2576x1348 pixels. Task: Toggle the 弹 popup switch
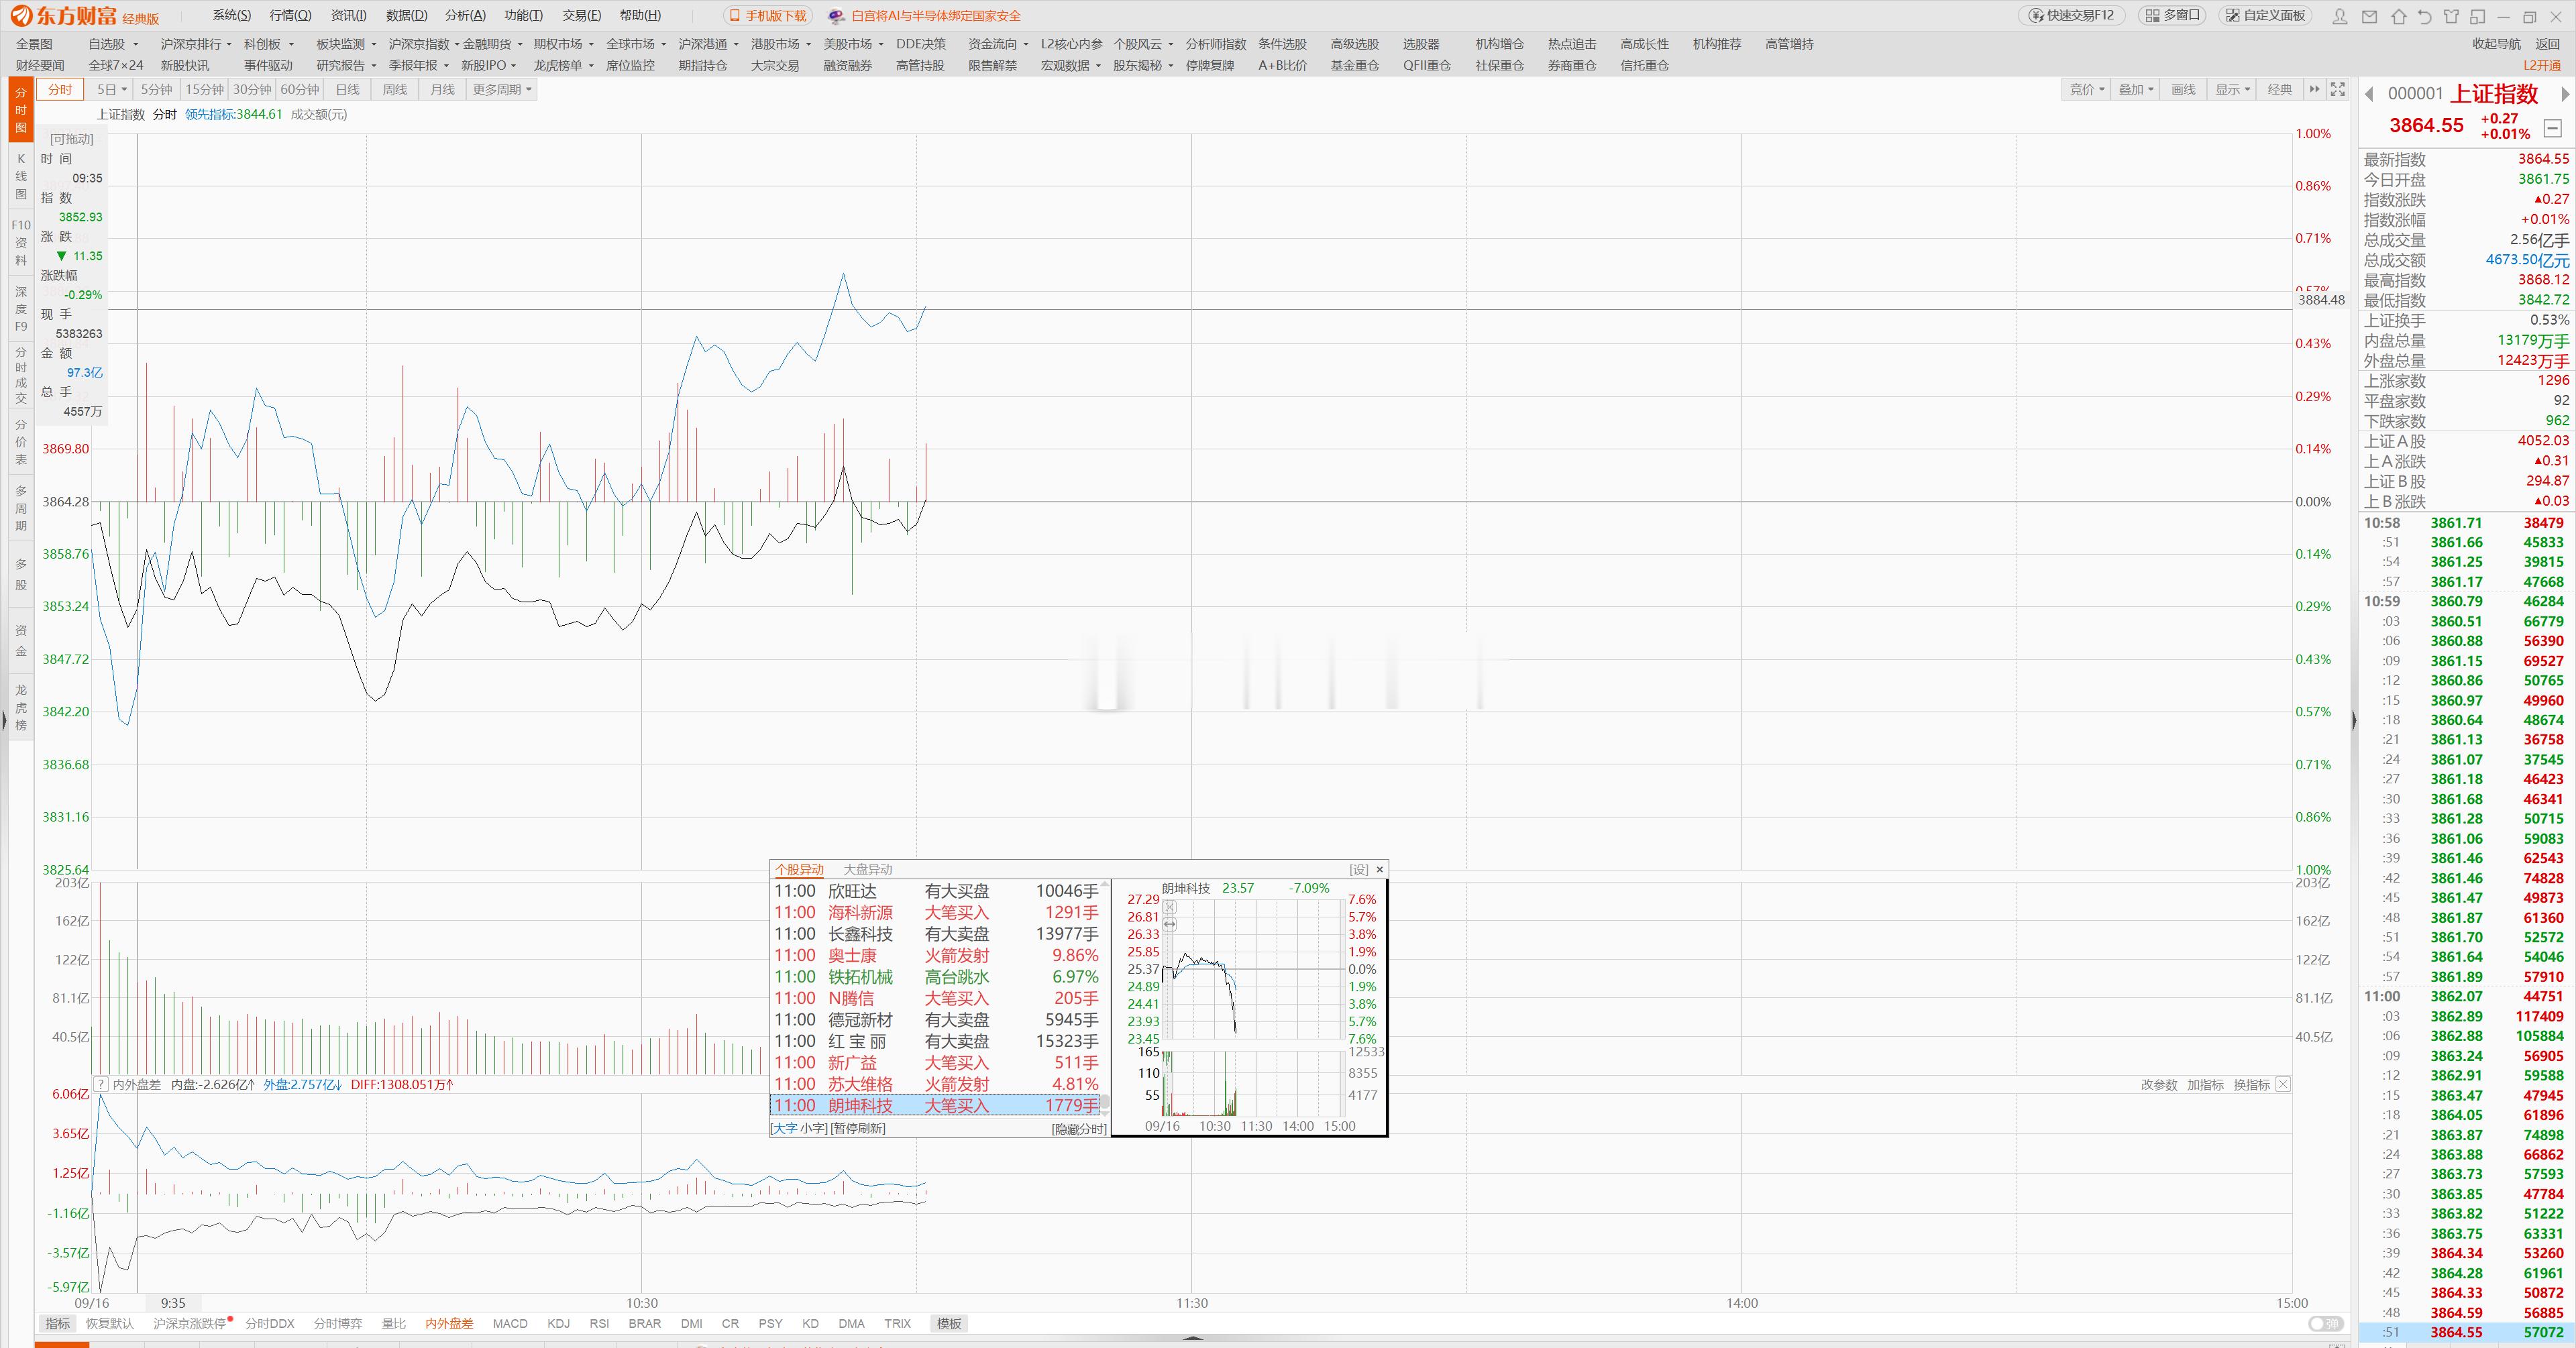(2326, 1323)
